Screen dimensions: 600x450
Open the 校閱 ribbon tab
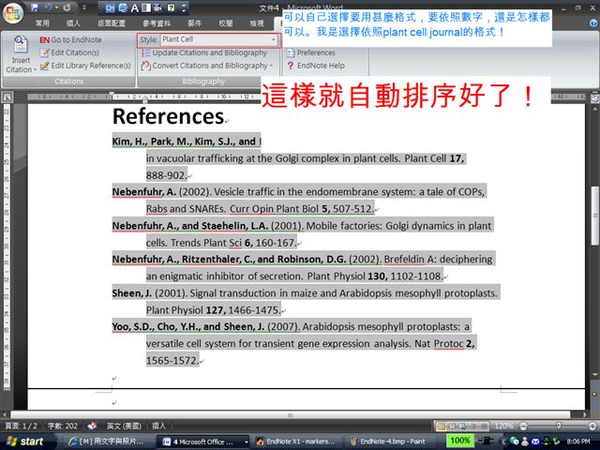coord(226,23)
